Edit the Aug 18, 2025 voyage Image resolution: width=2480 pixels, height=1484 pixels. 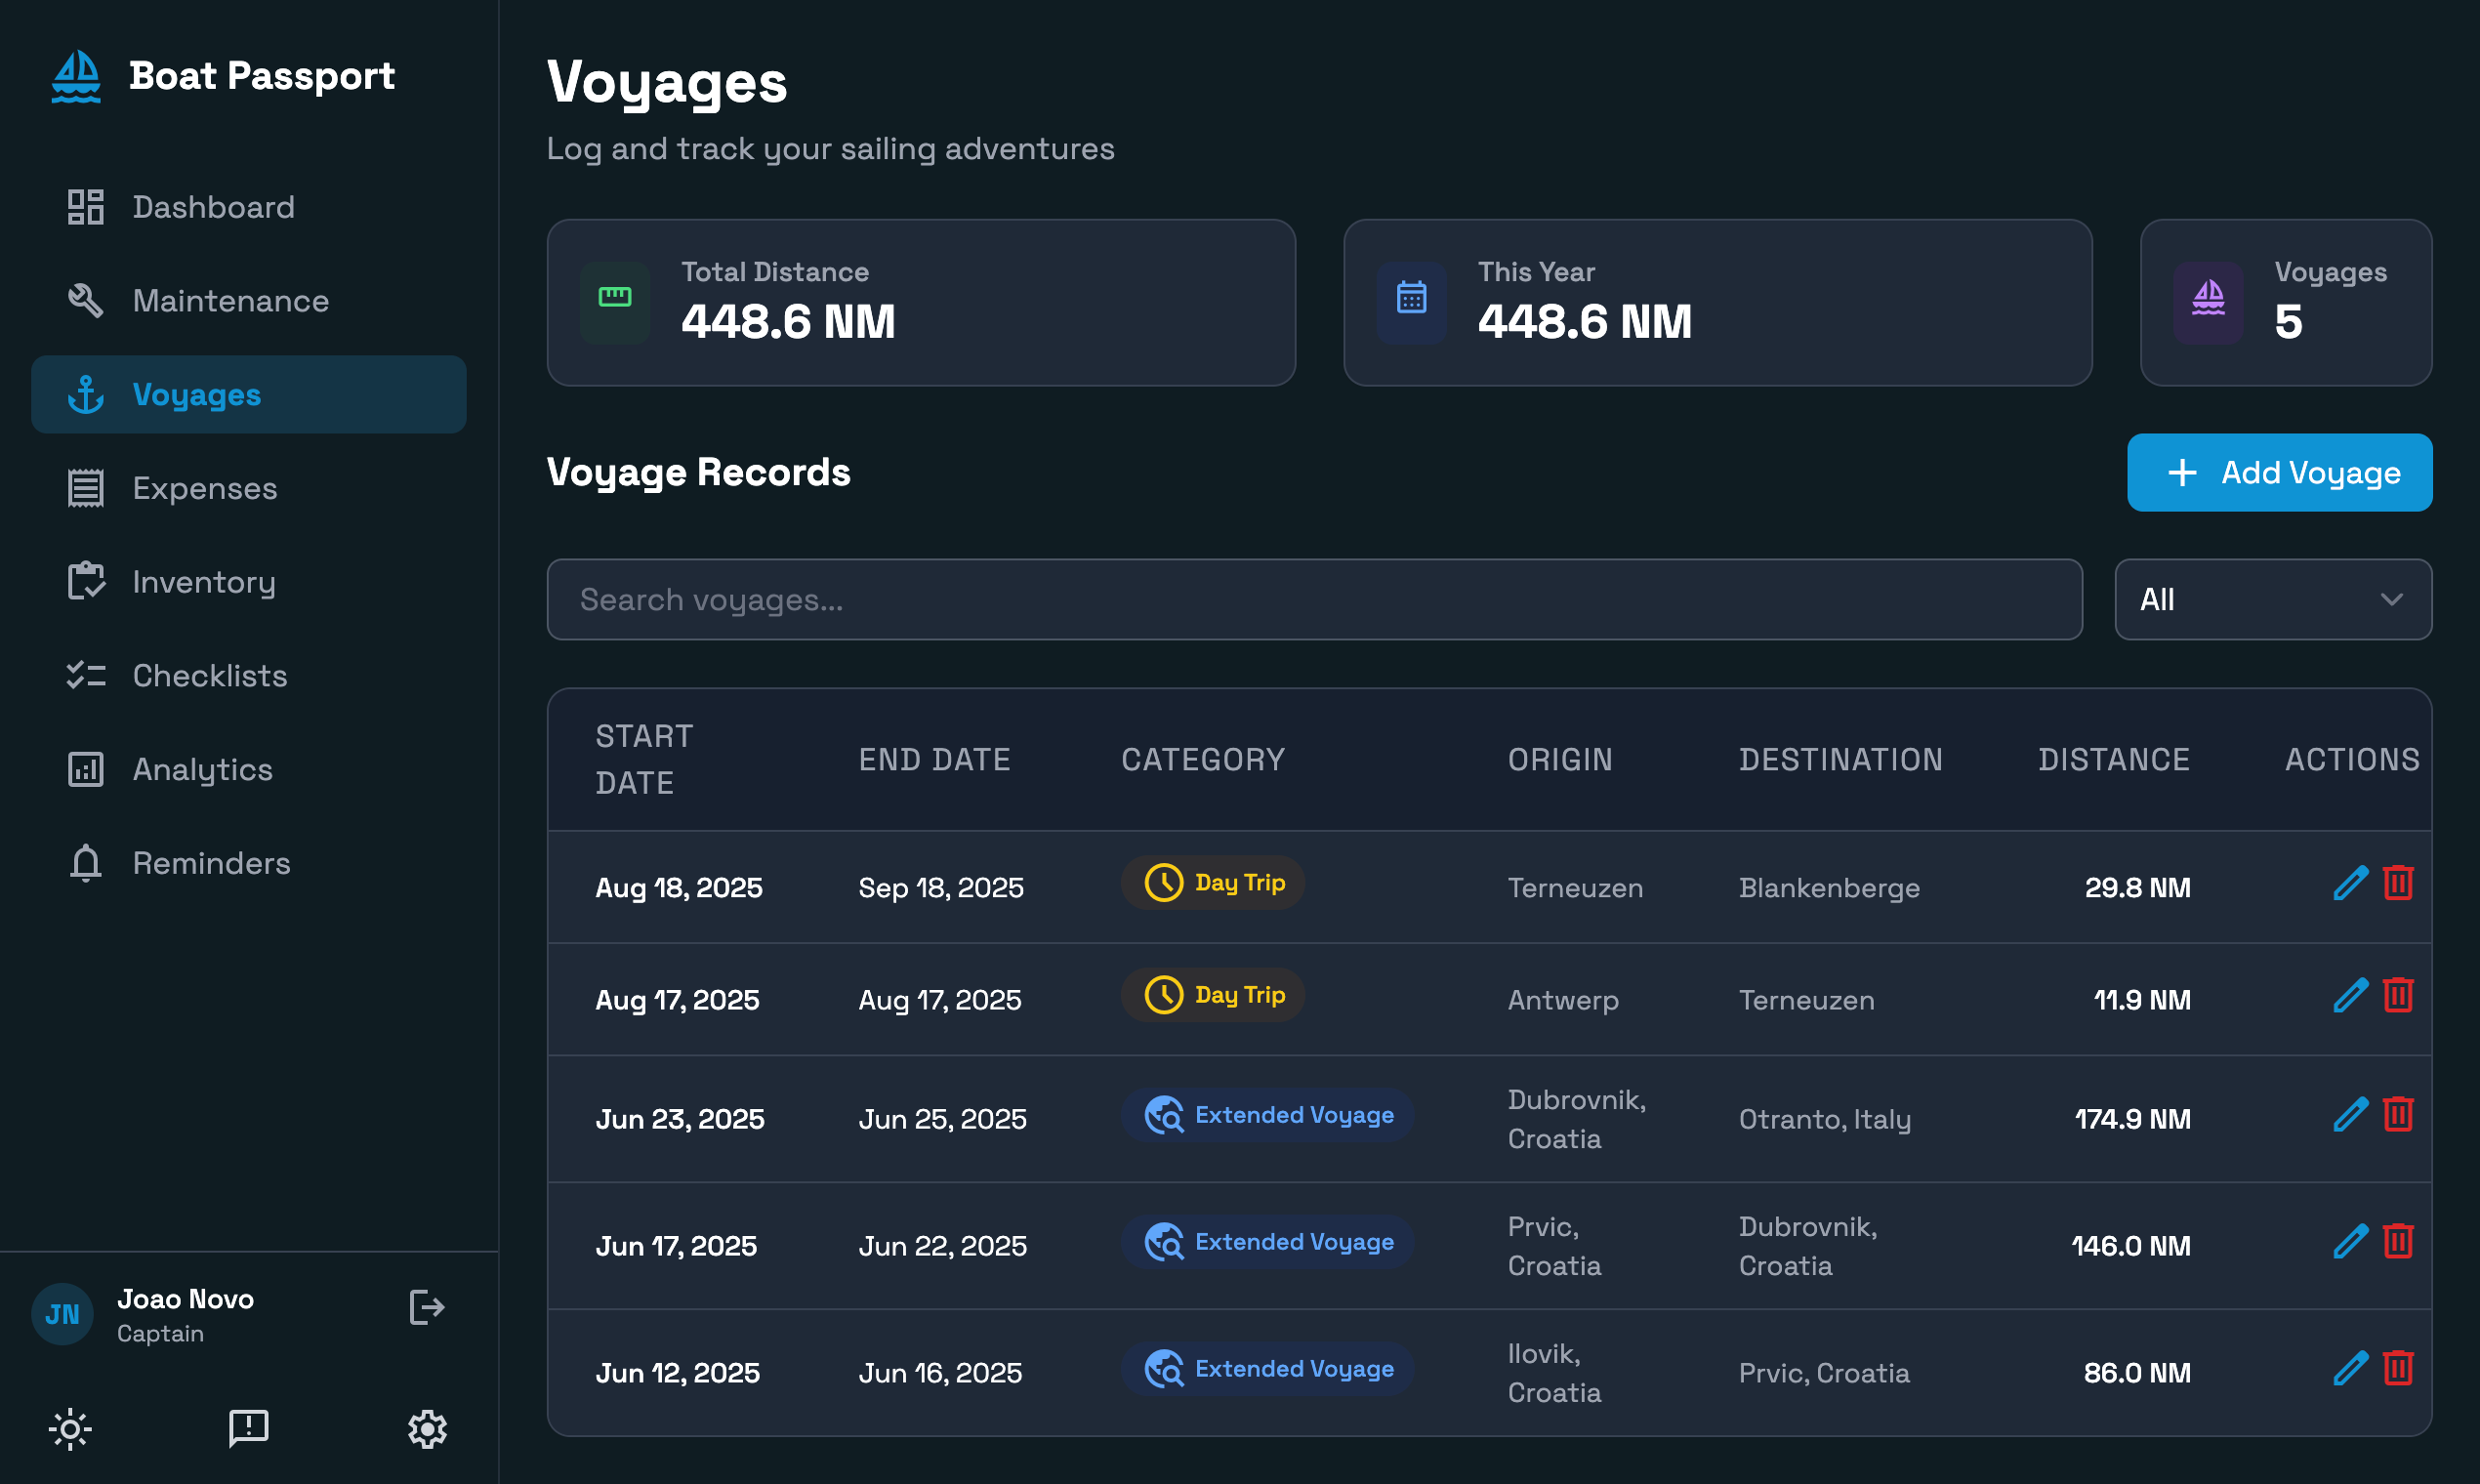click(2350, 883)
